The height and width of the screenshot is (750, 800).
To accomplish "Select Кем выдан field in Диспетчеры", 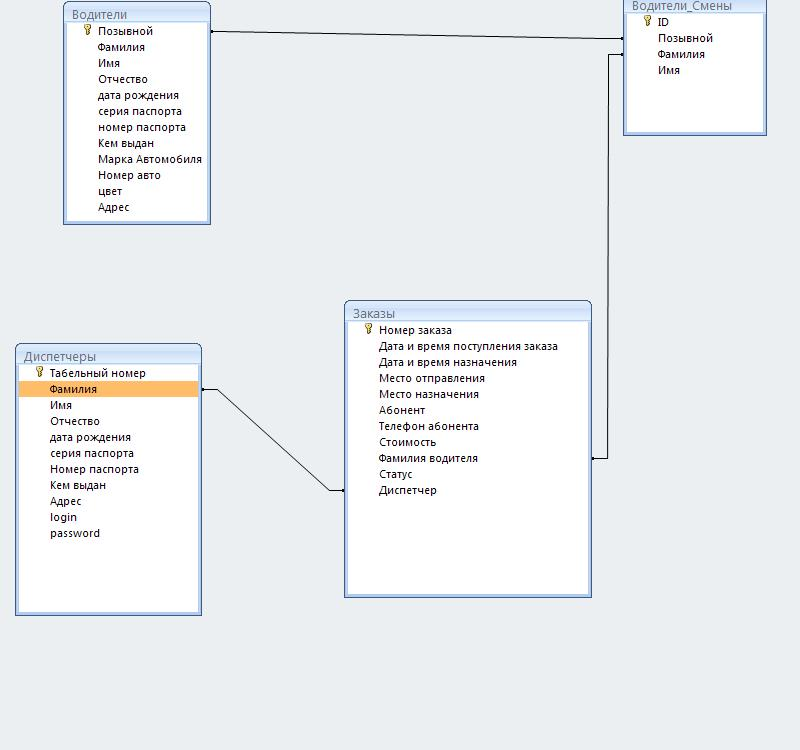I will pyautogui.click(x=78, y=485).
